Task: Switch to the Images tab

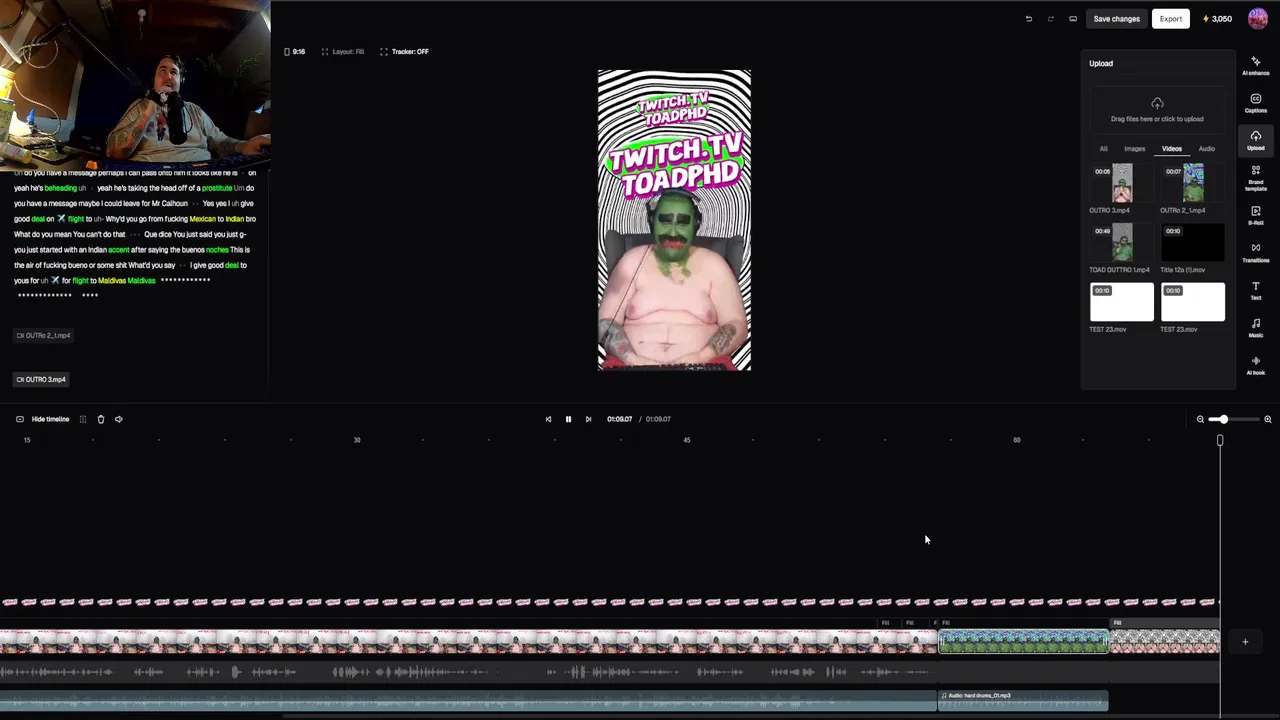Action: [1134, 149]
